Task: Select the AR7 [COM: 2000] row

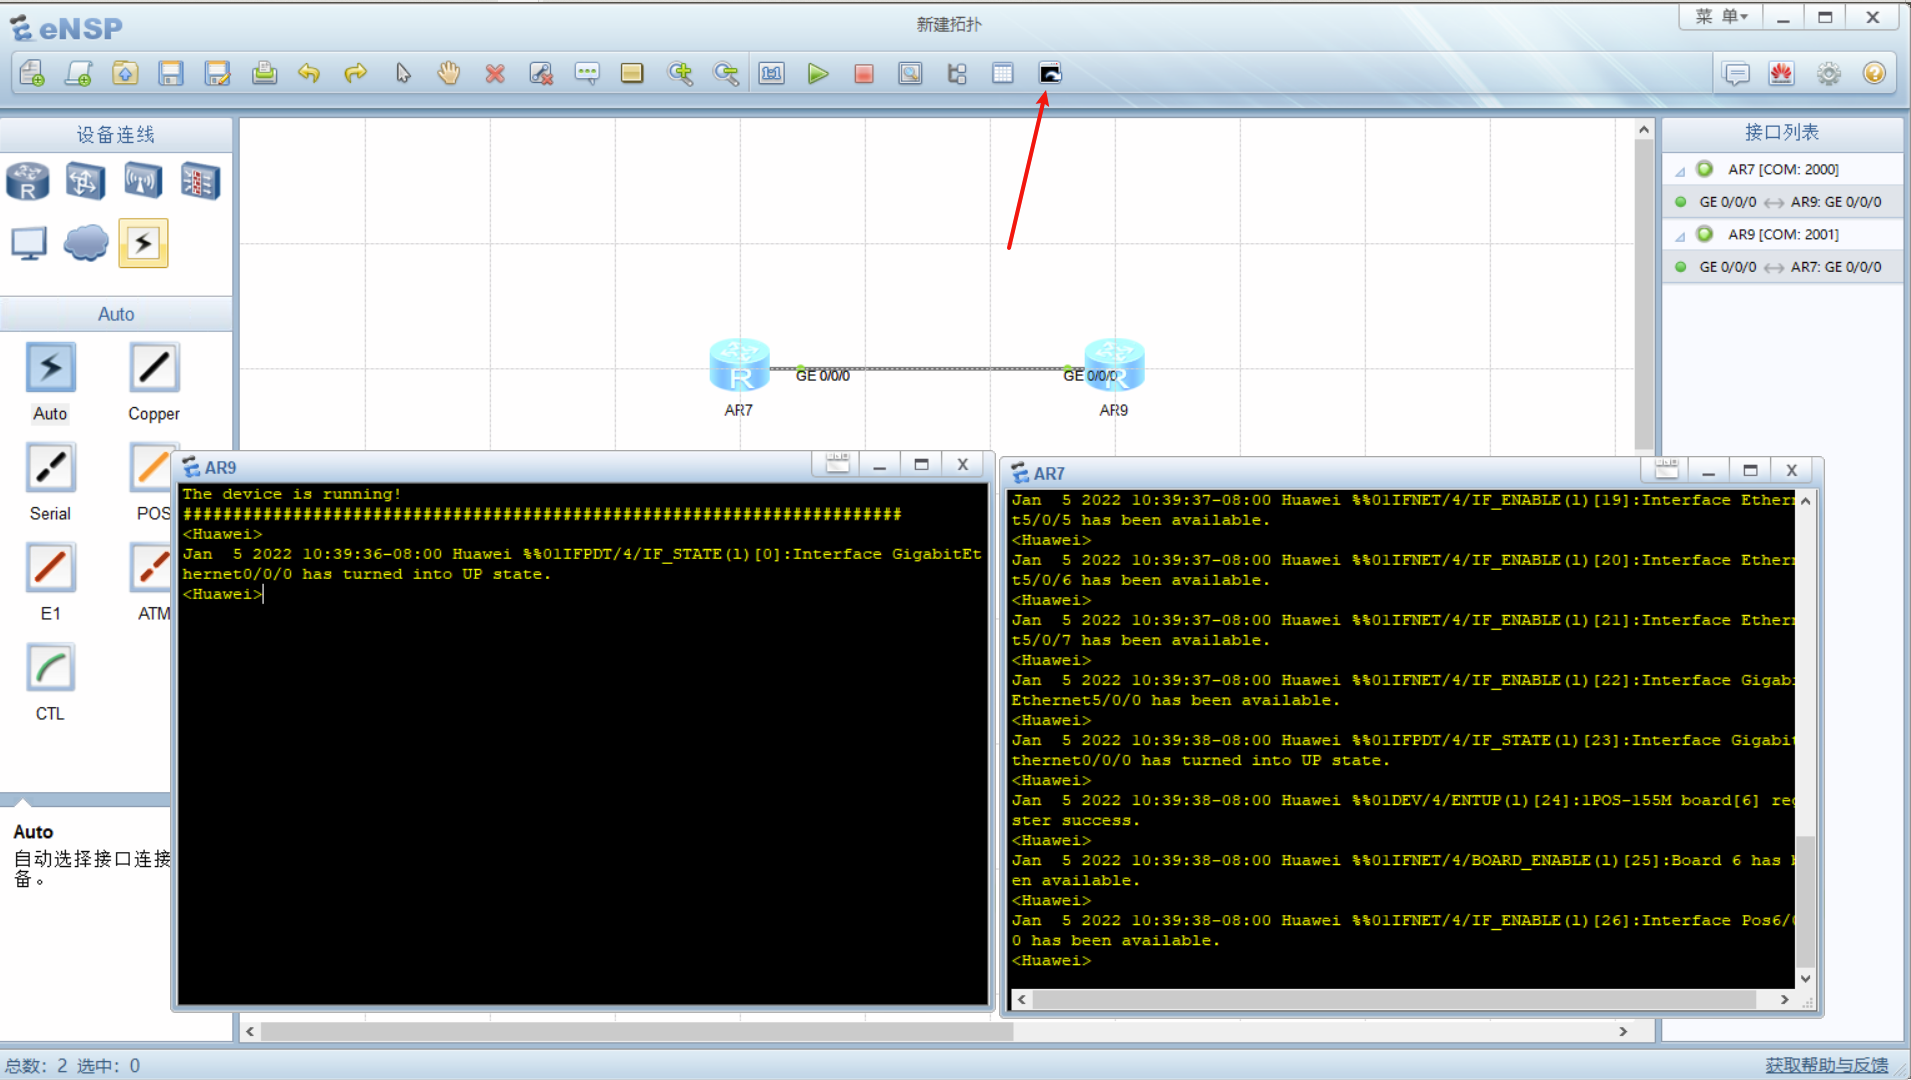Action: (x=1783, y=169)
